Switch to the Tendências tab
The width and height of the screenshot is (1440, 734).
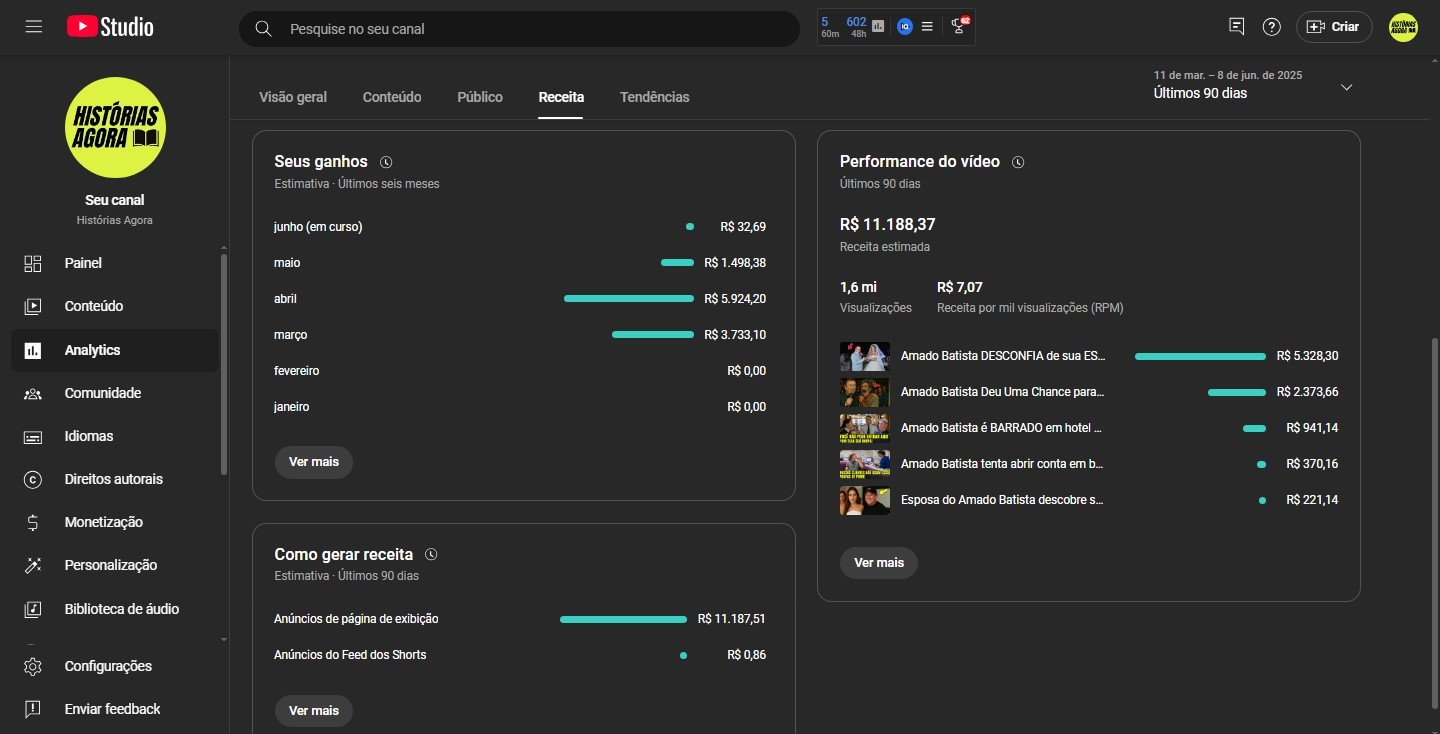pyautogui.click(x=655, y=97)
